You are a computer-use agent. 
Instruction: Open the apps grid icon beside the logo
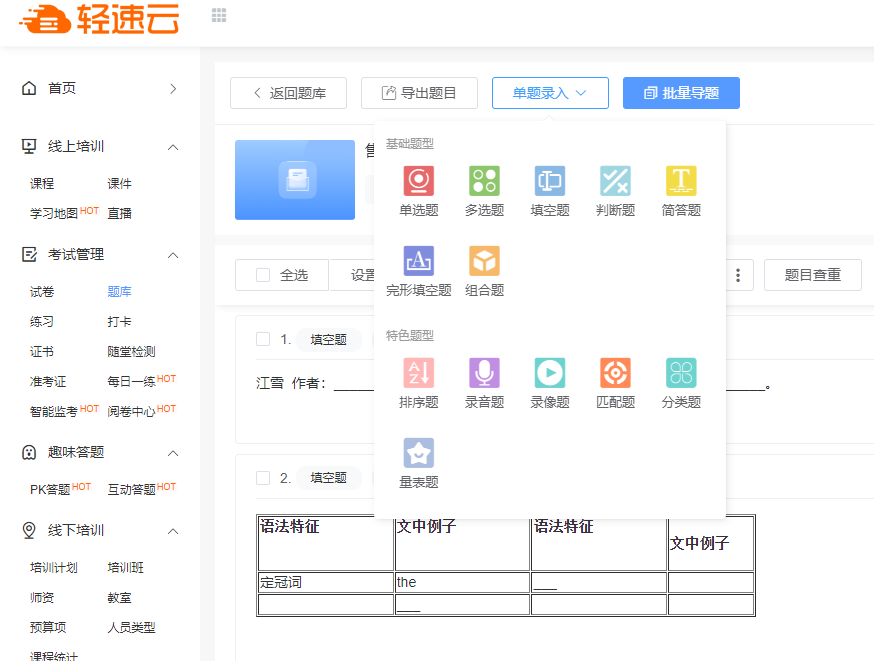219,15
